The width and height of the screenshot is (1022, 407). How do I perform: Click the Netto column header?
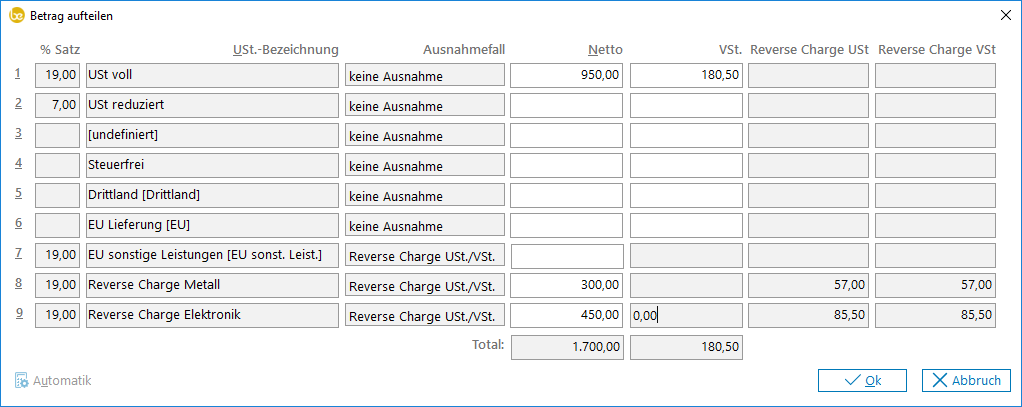(605, 49)
